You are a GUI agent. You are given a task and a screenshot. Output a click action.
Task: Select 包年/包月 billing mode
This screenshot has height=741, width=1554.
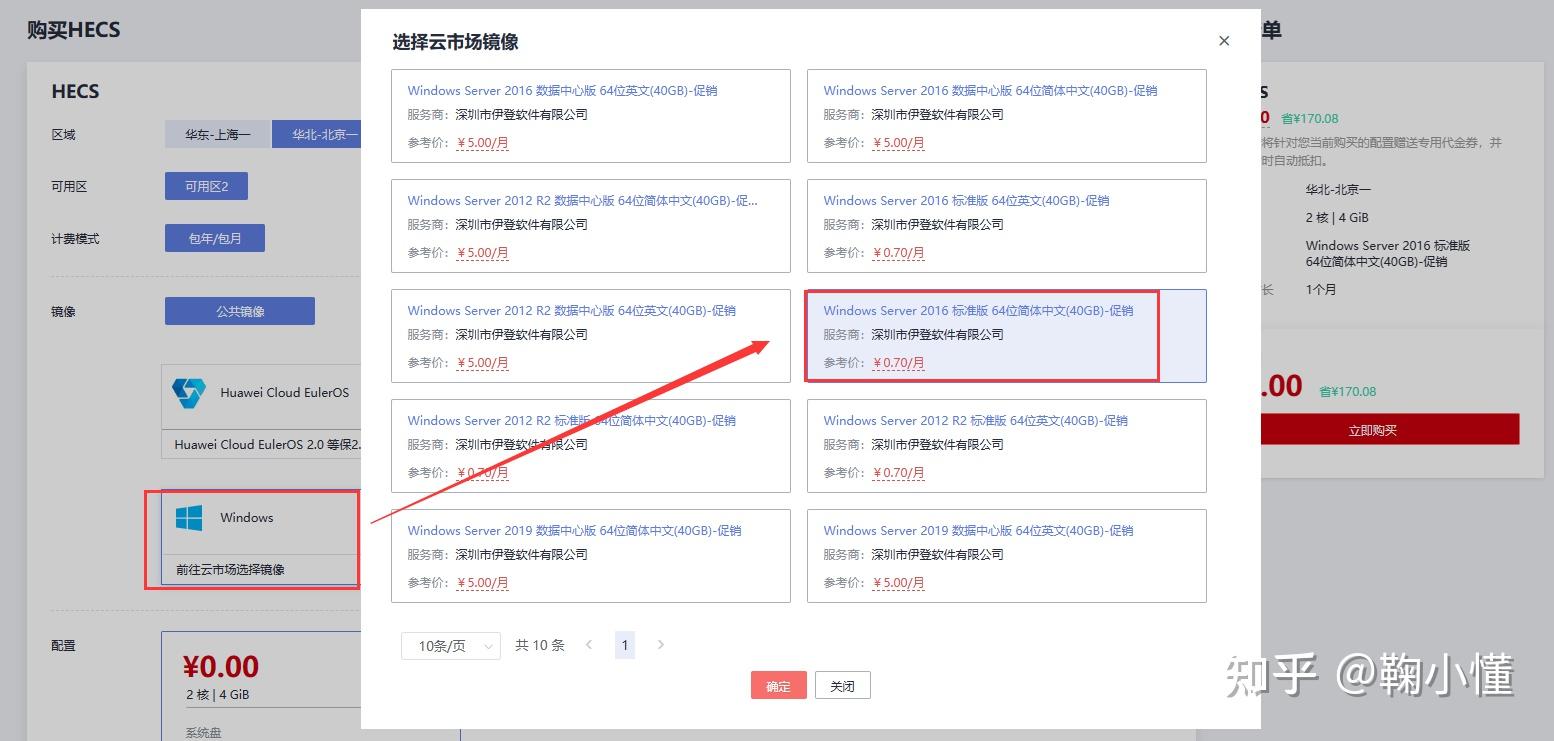215,238
